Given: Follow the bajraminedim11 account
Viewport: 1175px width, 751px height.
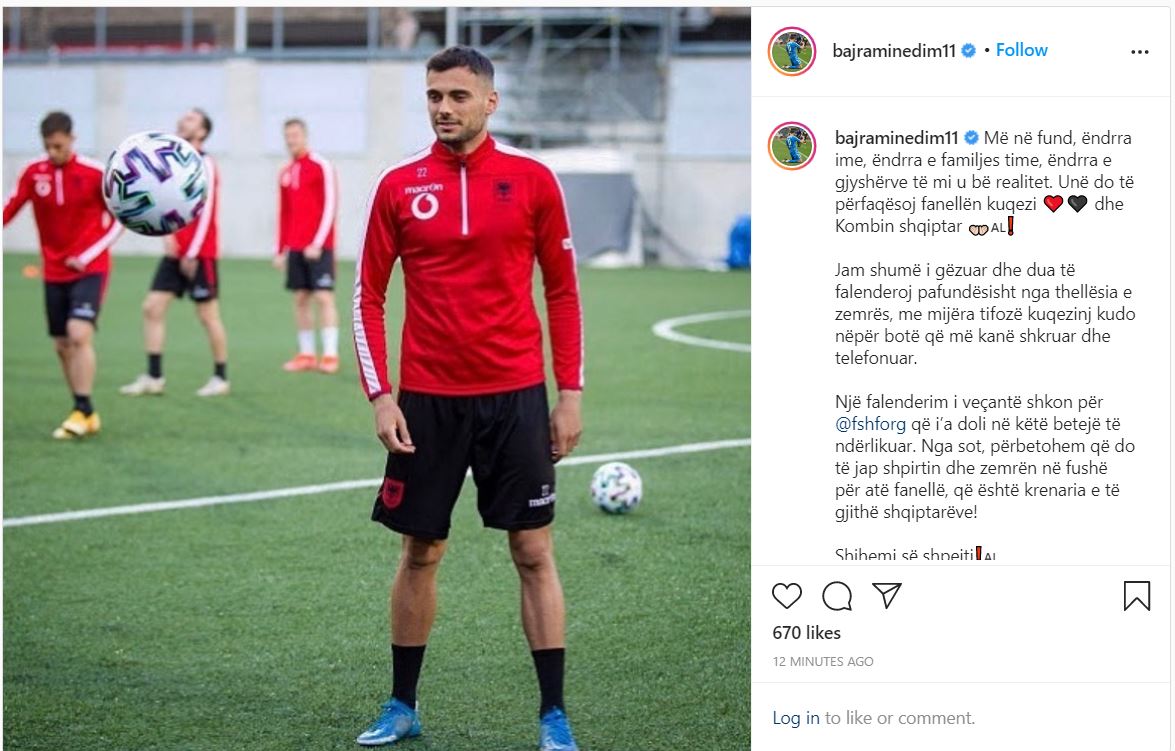Looking at the screenshot, I should [1021, 50].
